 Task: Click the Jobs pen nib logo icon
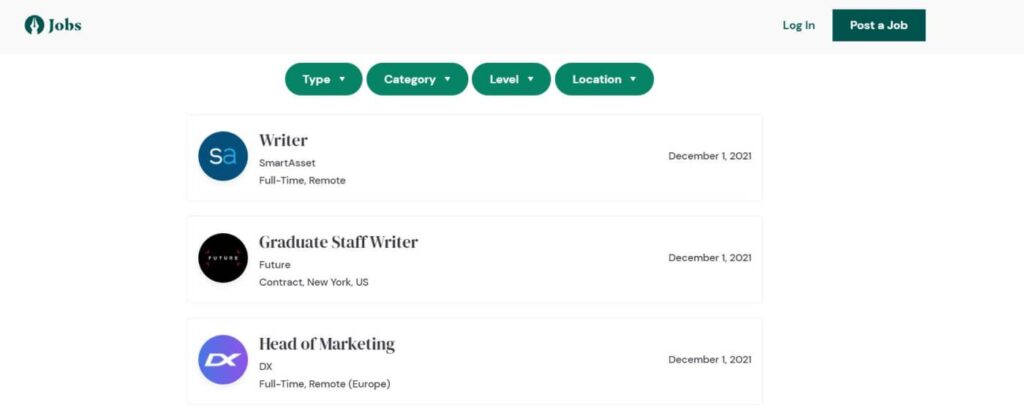coord(35,25)
